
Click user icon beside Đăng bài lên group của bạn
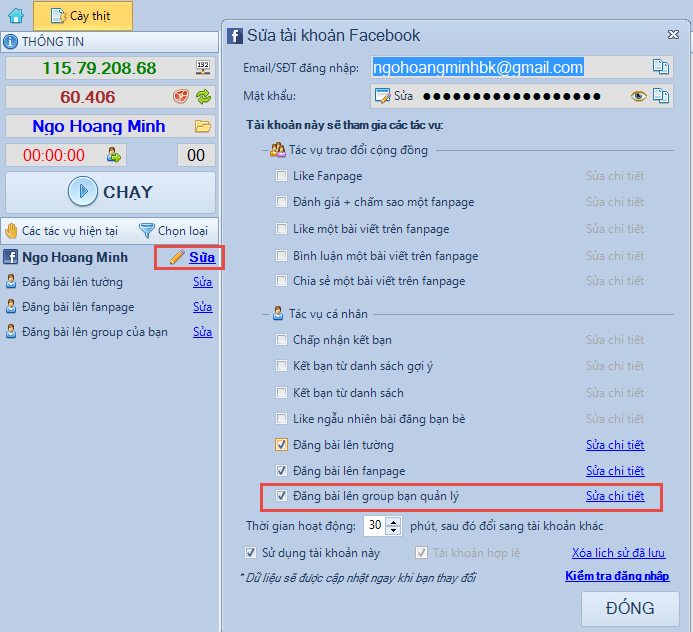coord(11,332)
